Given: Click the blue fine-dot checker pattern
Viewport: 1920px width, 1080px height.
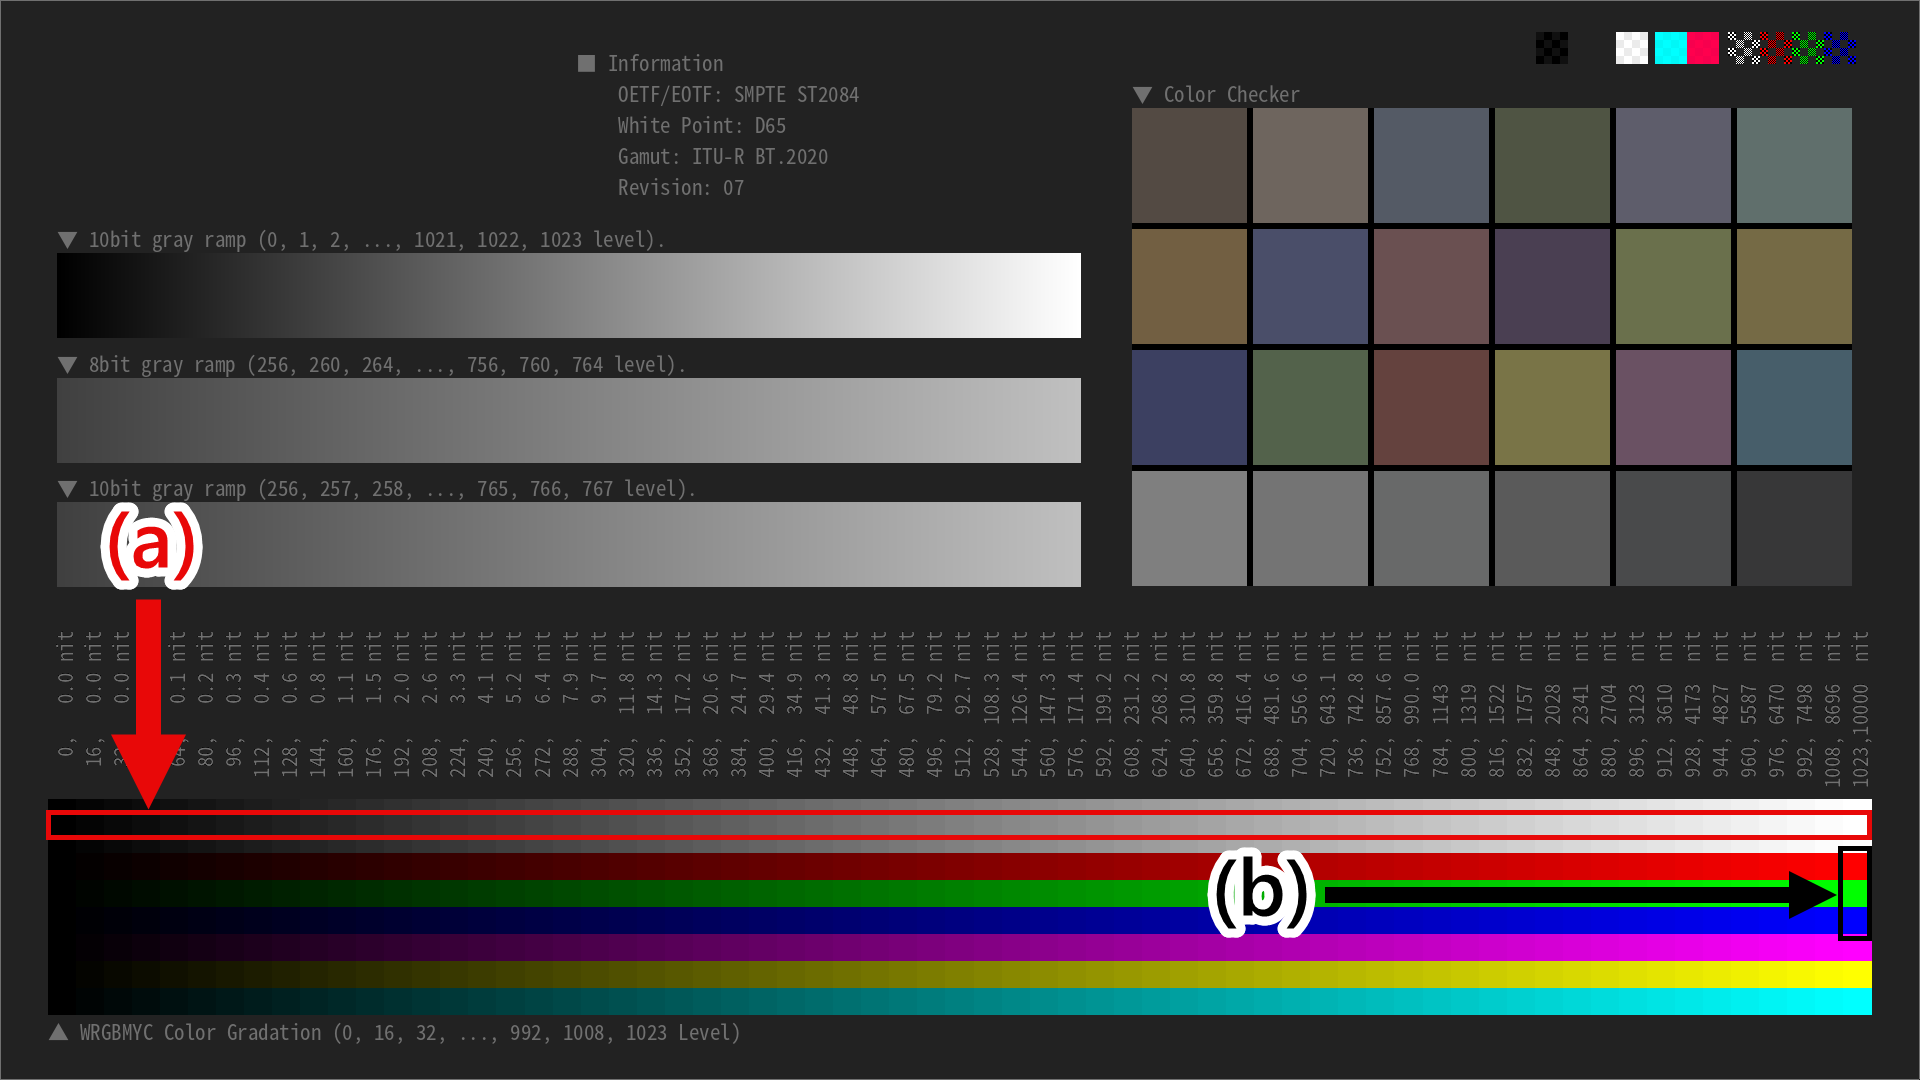Looking at the screenshot, I should coord(1842,48).
